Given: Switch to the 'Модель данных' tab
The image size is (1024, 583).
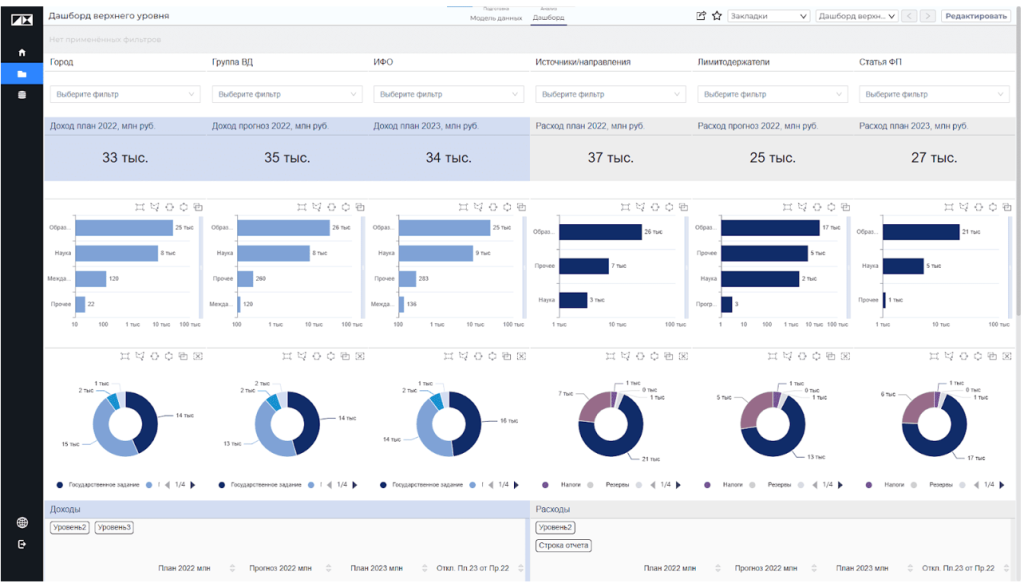Looking at the screenshot, I should point(495,18).
